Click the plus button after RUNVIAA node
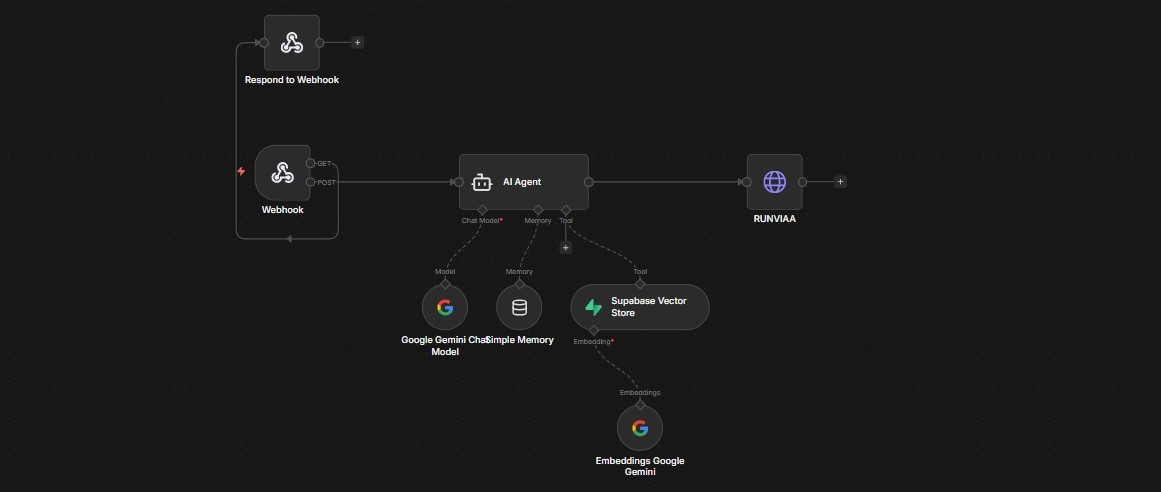This screenshot has height=492, width=1161. click(x=840, y=182)
